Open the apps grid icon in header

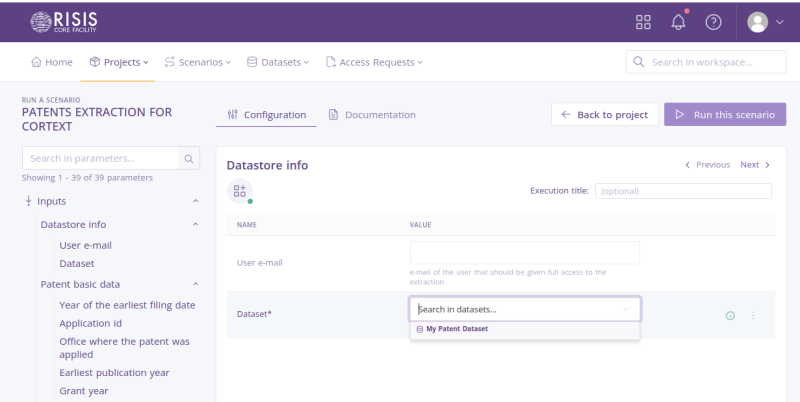[643, 22]
